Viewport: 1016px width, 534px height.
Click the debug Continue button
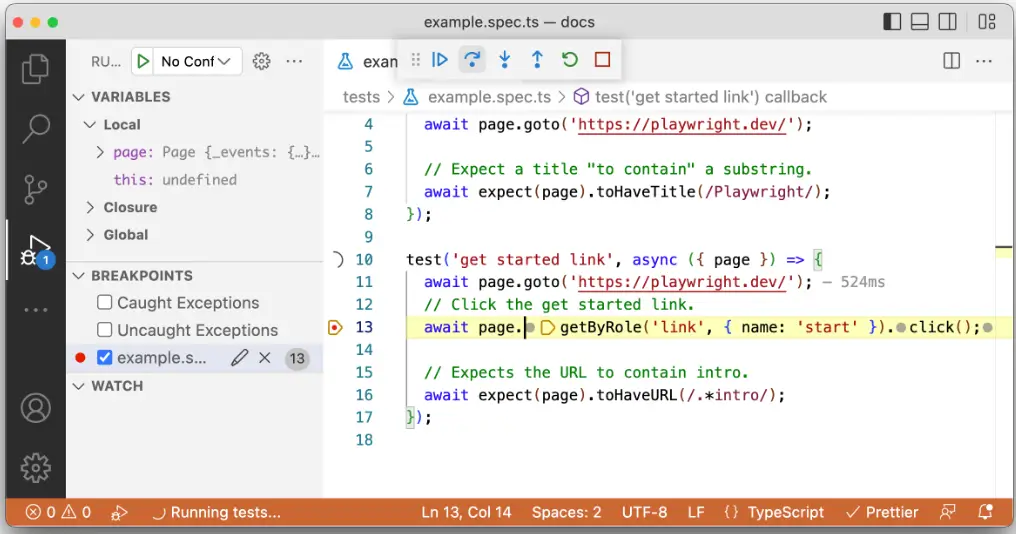click(x=440, y=60)
